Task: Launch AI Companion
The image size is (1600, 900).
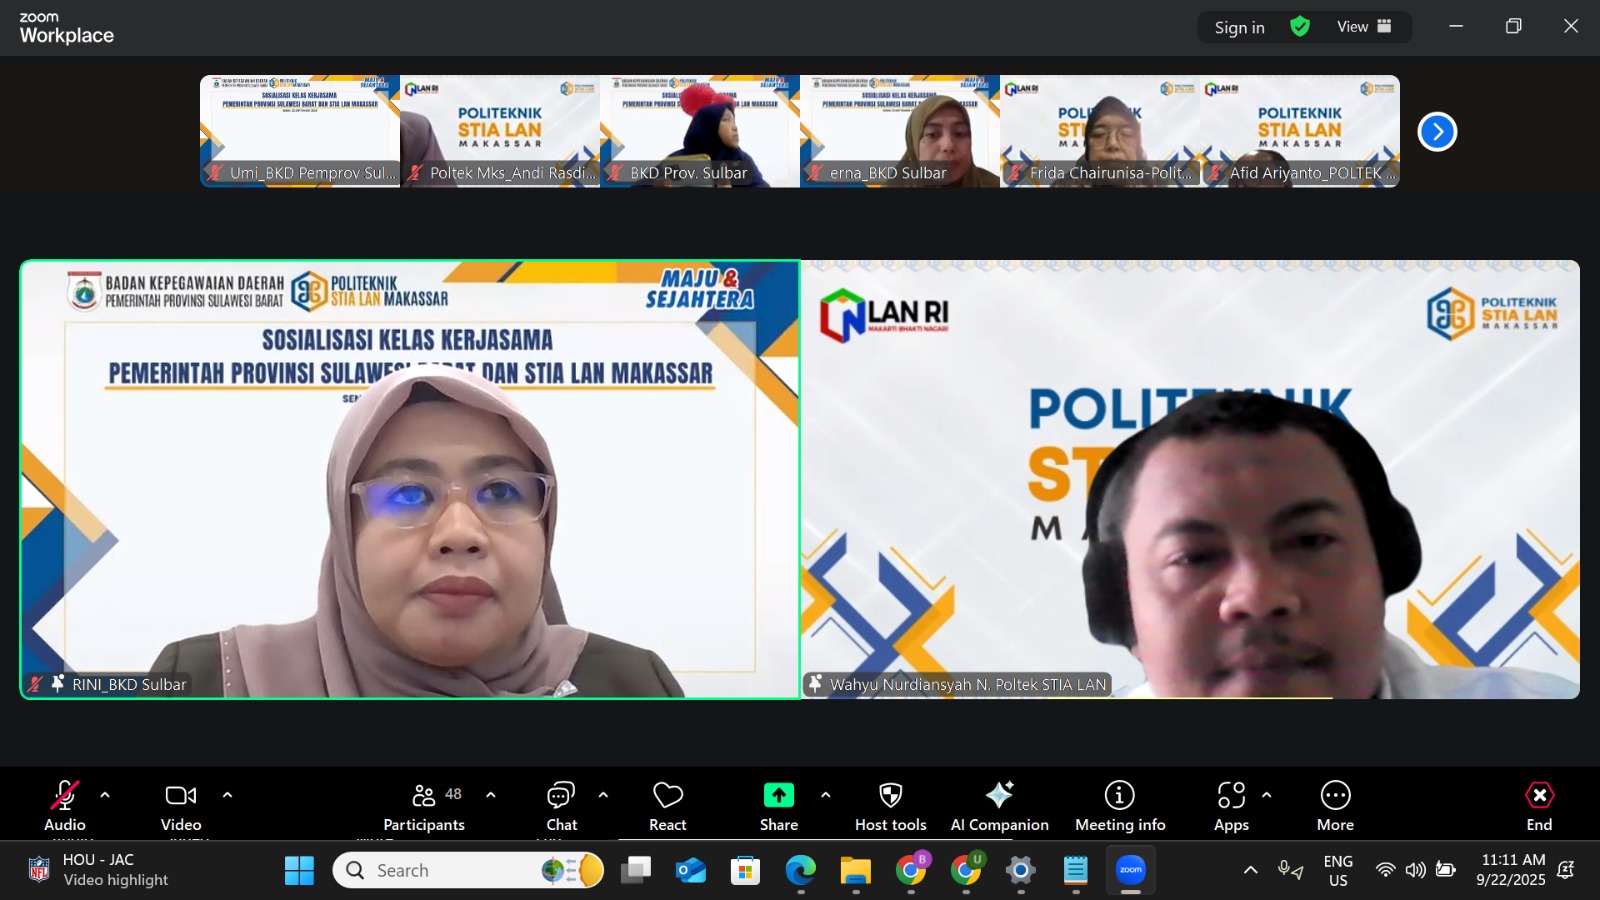Action: [999, 805]
